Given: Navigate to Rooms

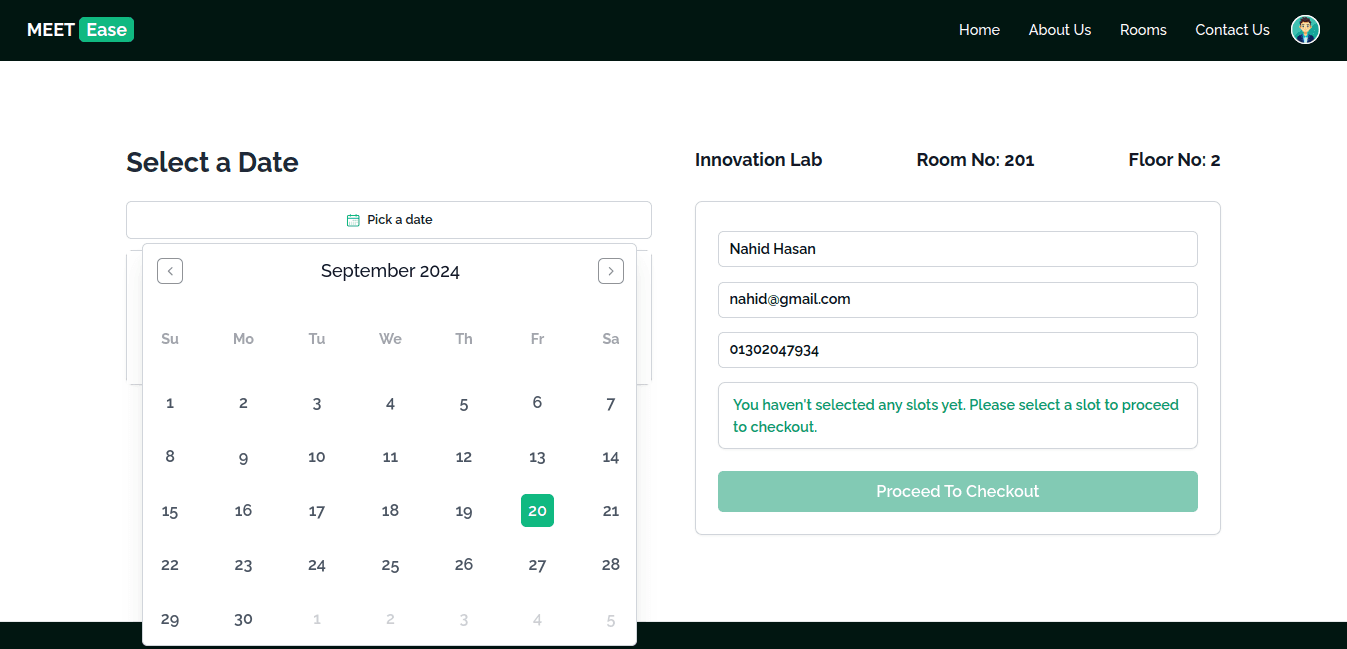Looking at the screenshot, I should click(x=1143, y=30).
